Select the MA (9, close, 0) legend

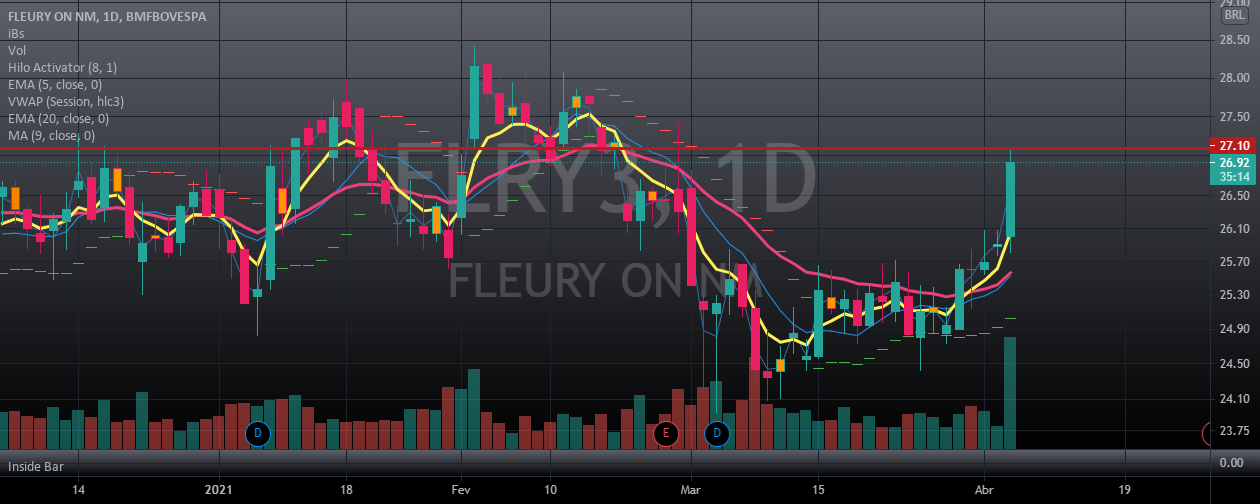52,135
